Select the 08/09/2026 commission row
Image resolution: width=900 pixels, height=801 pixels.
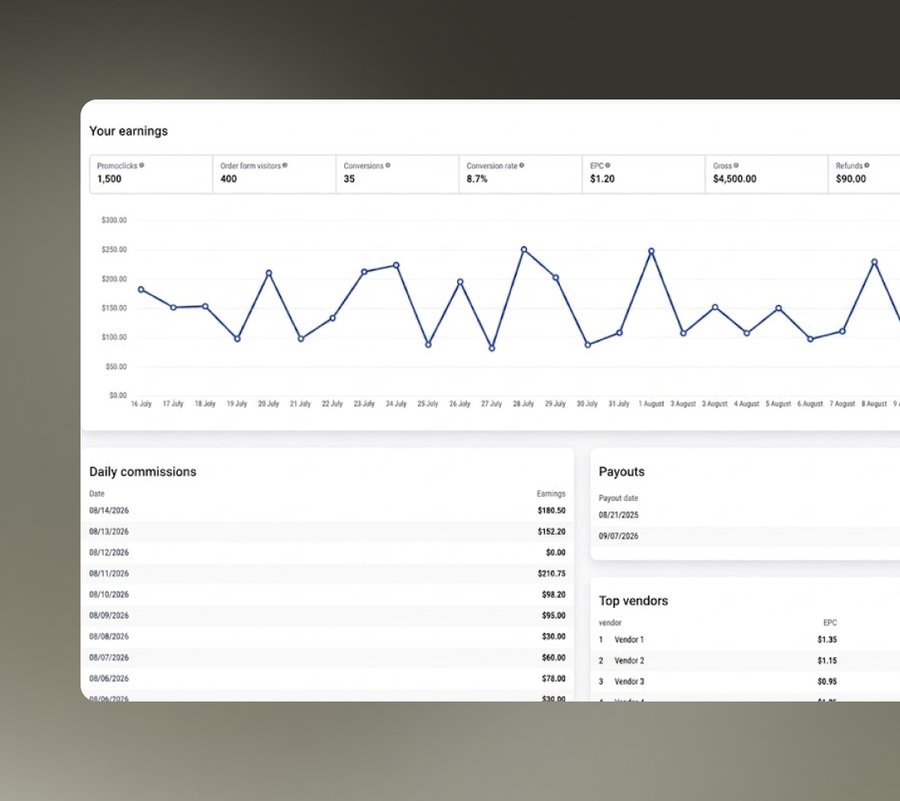pos(327,616)
